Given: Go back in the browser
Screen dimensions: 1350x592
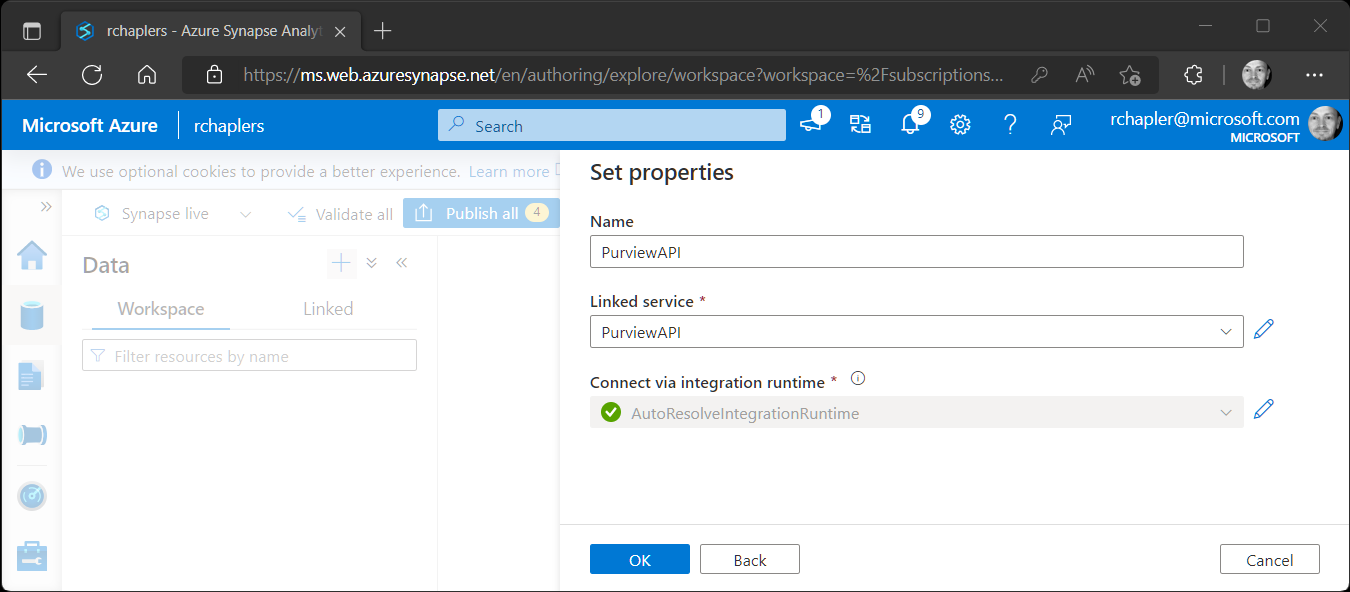Looking at the screenshot, I should [37, 75].
